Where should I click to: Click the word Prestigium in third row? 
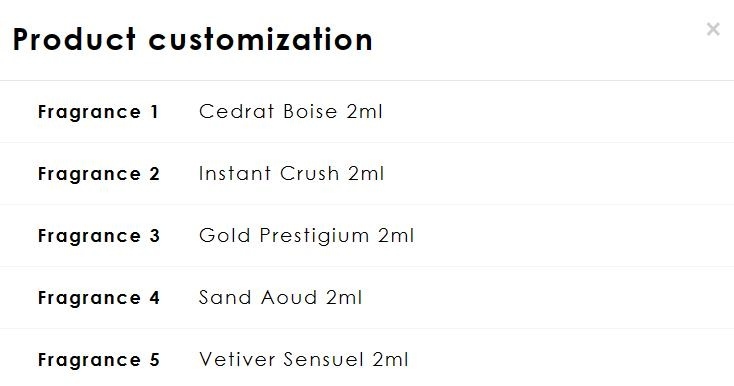[x=314, y=235]
